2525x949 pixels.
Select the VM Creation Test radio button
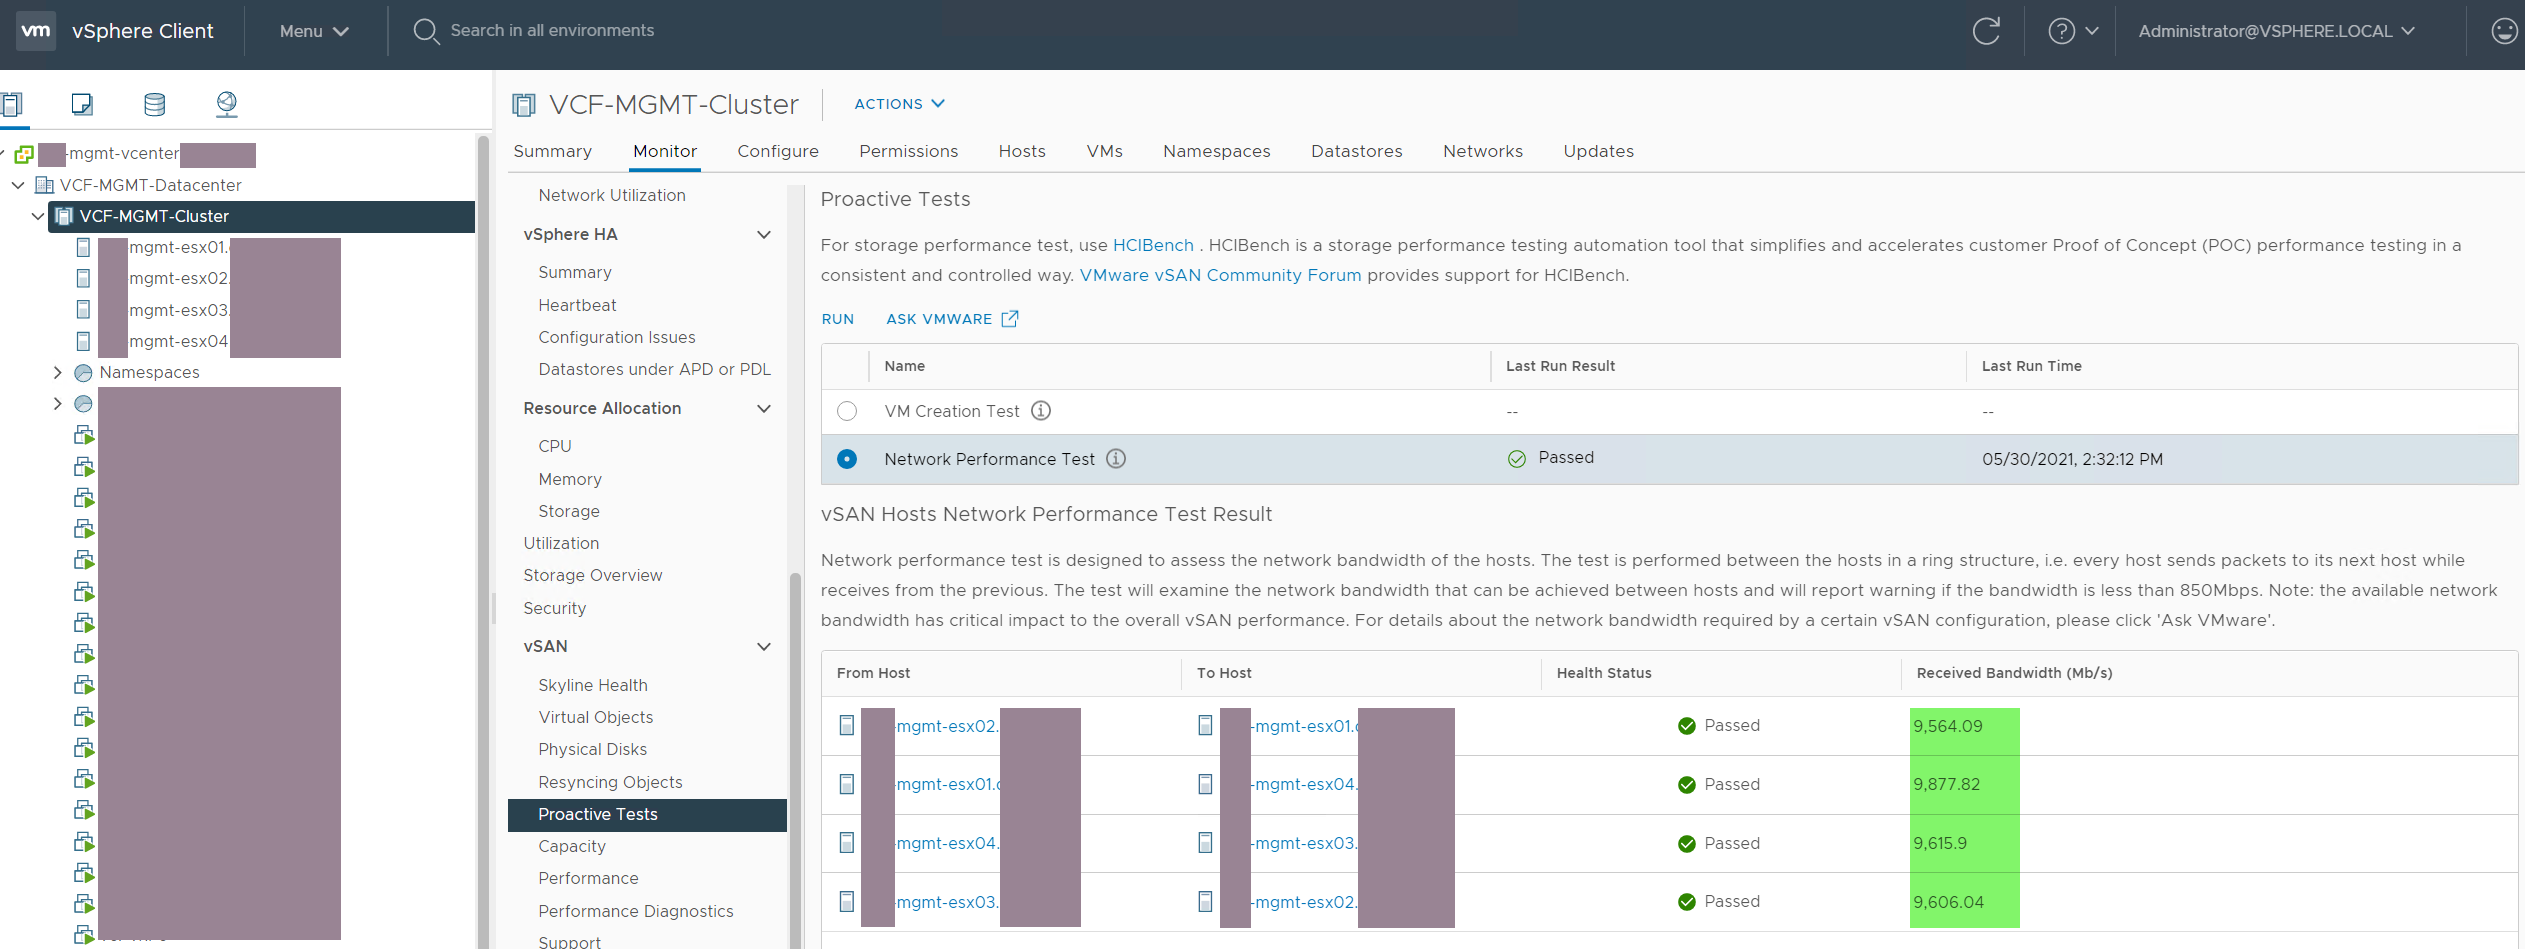click(847, 411)
